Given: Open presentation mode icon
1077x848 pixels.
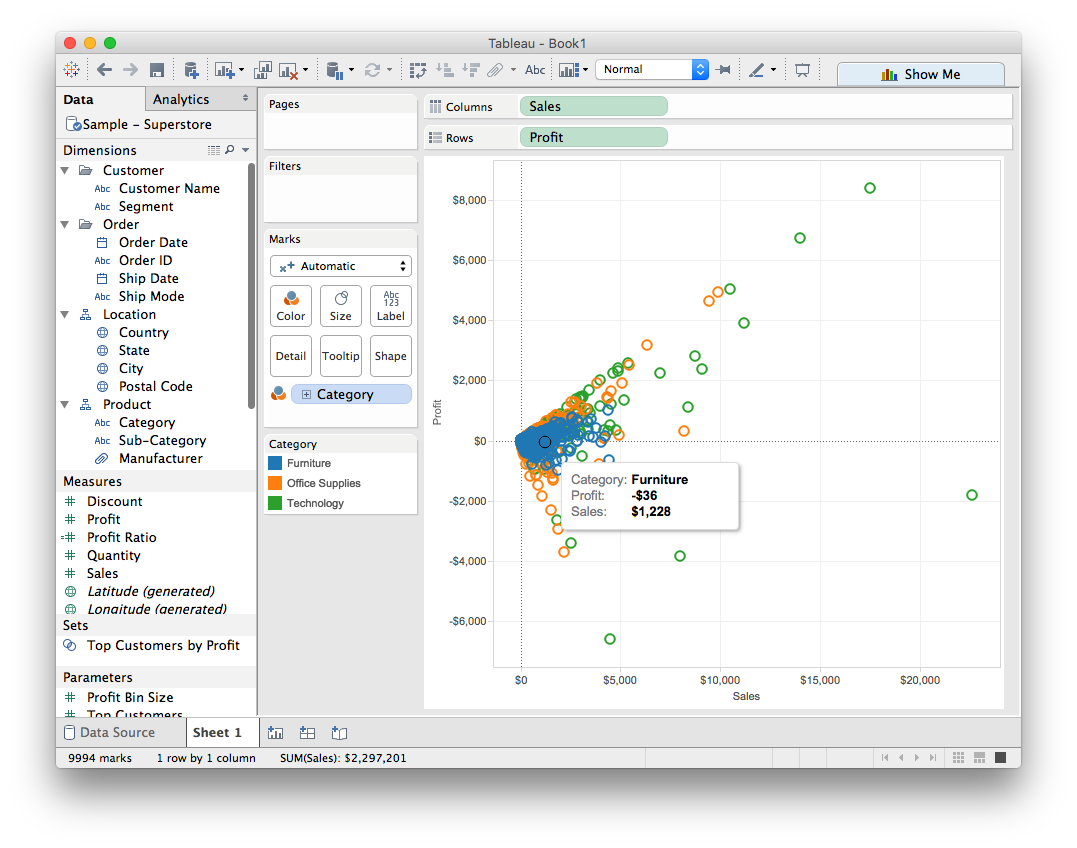Looking at the screenshot, I should point(802,69).
